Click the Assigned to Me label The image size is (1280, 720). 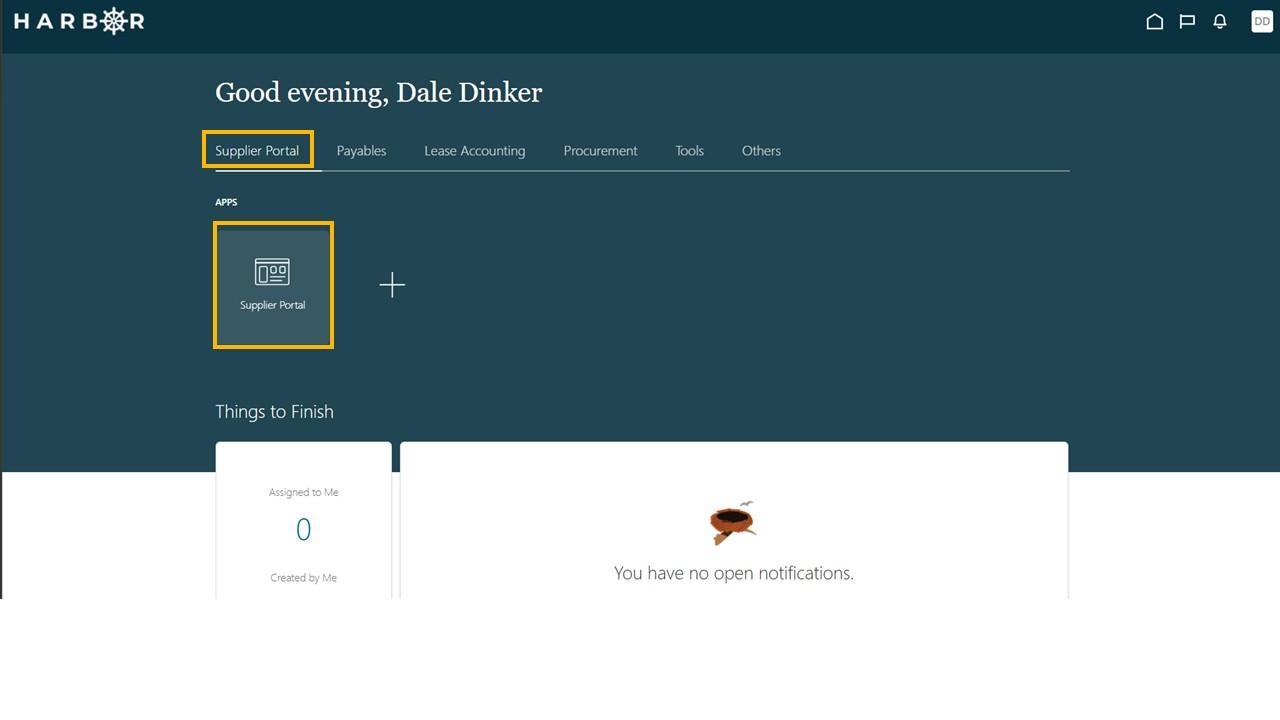[x=303, y=492]
